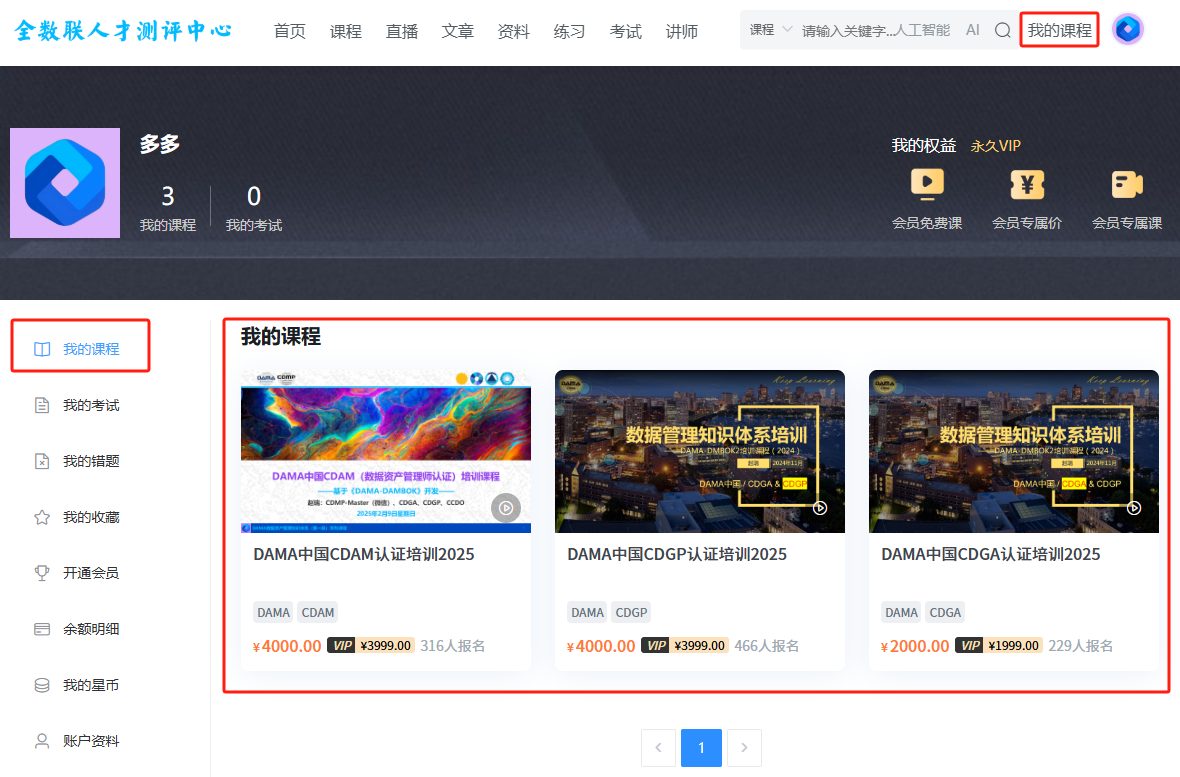Open the 考试 navigation menu item
Screen dimensions: 1180x777
point(626,31)
